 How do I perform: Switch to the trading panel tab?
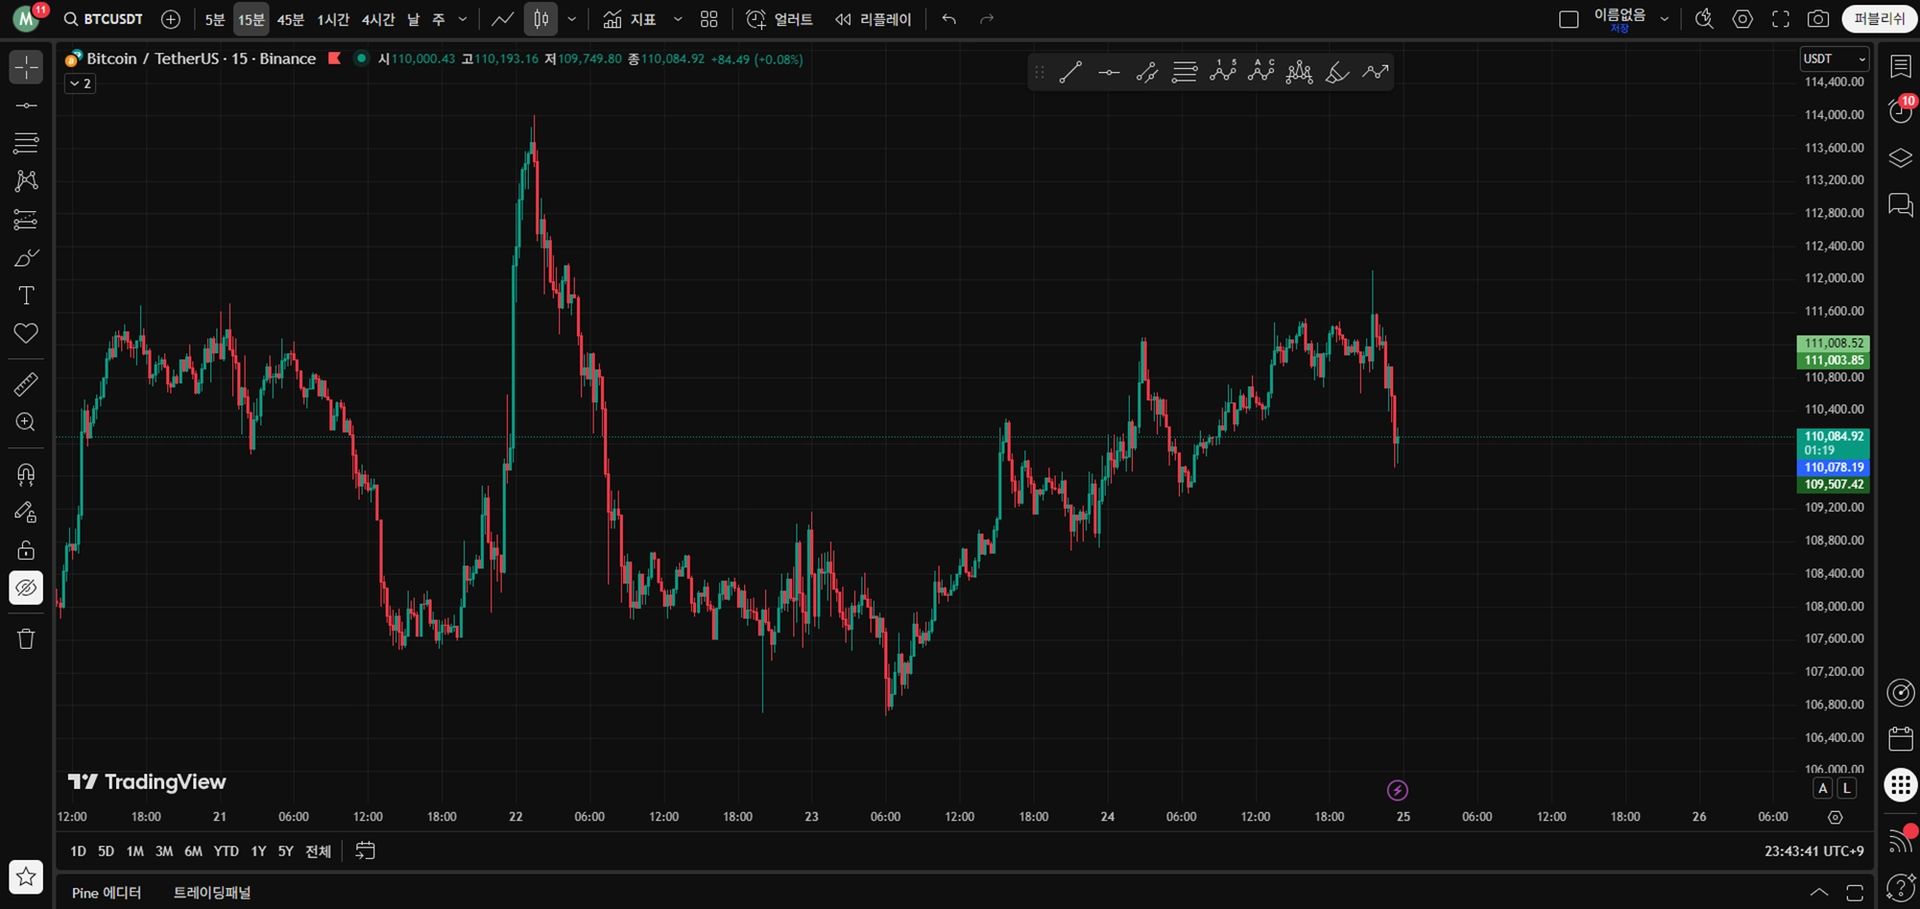coord(212,892)
